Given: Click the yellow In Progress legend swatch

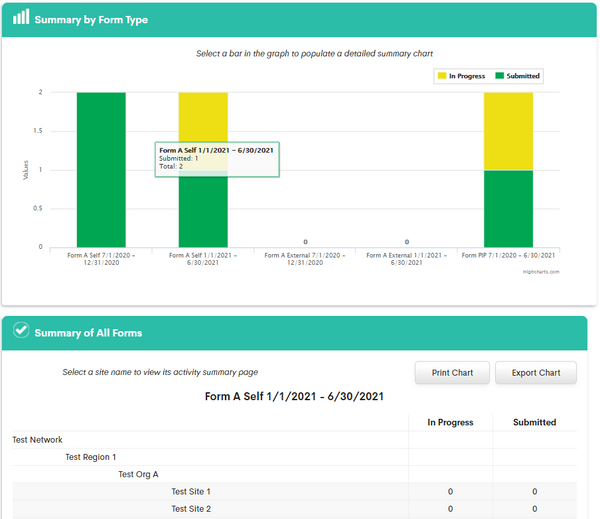Looking at the screenshot, I should coord(442,75).
